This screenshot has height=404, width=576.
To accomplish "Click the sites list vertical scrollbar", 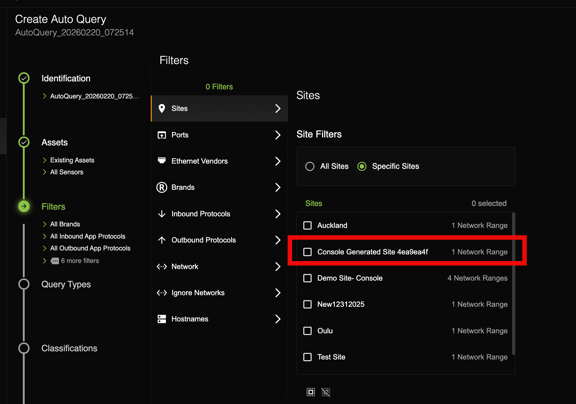I will coord(513,284).
